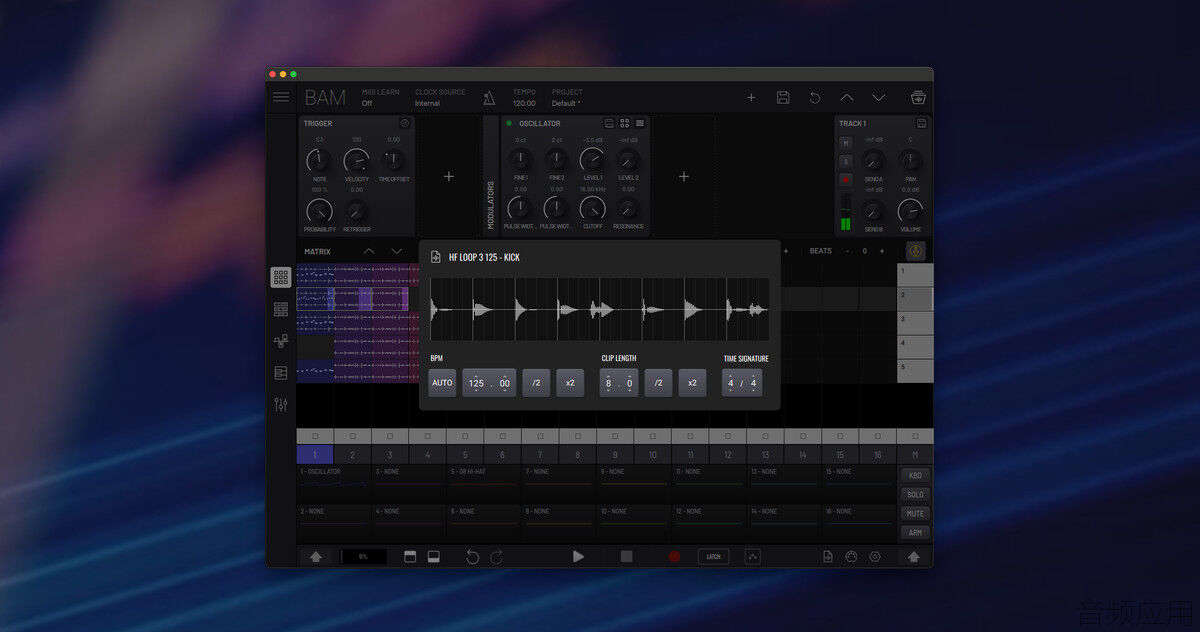Viewport: 1200px width, 632px height.
Task: Open the hamburger main menu
Action: point(281,97)
